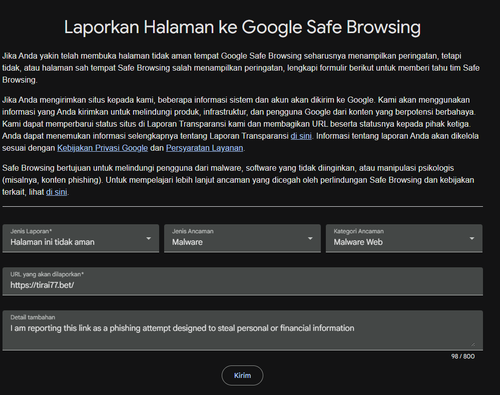Open the Kebijakan Privasi Google link

point(102,148)
